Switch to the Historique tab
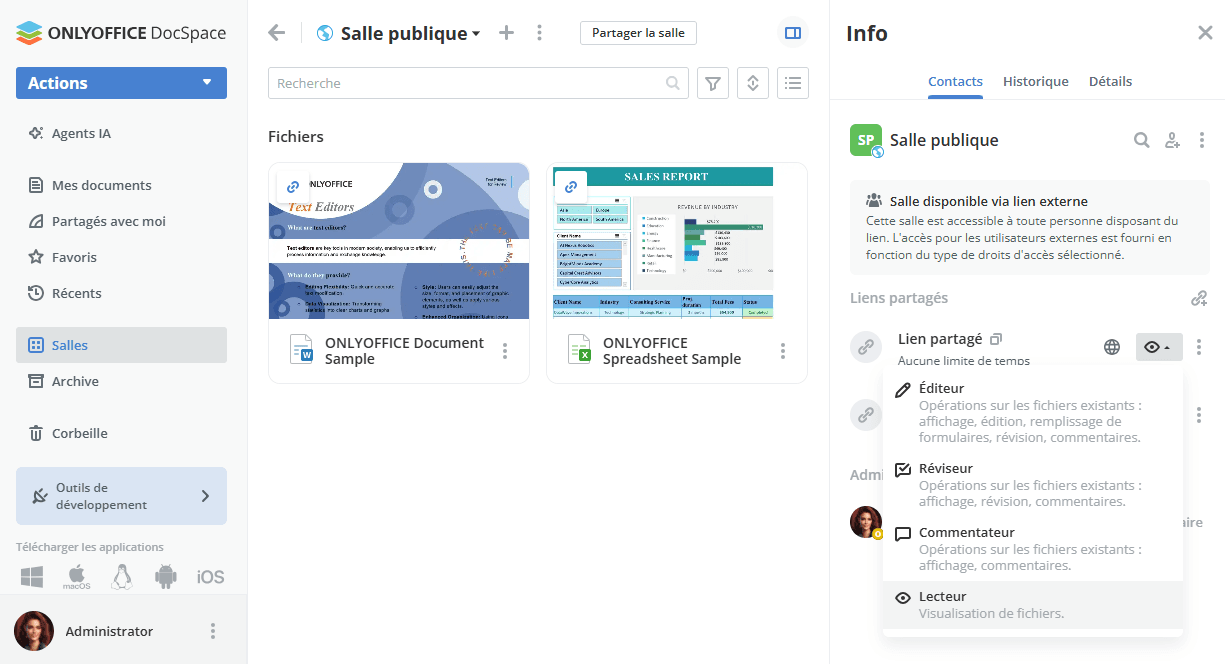The height and width of the screenshot is (664, 1225). [1035, 82]
